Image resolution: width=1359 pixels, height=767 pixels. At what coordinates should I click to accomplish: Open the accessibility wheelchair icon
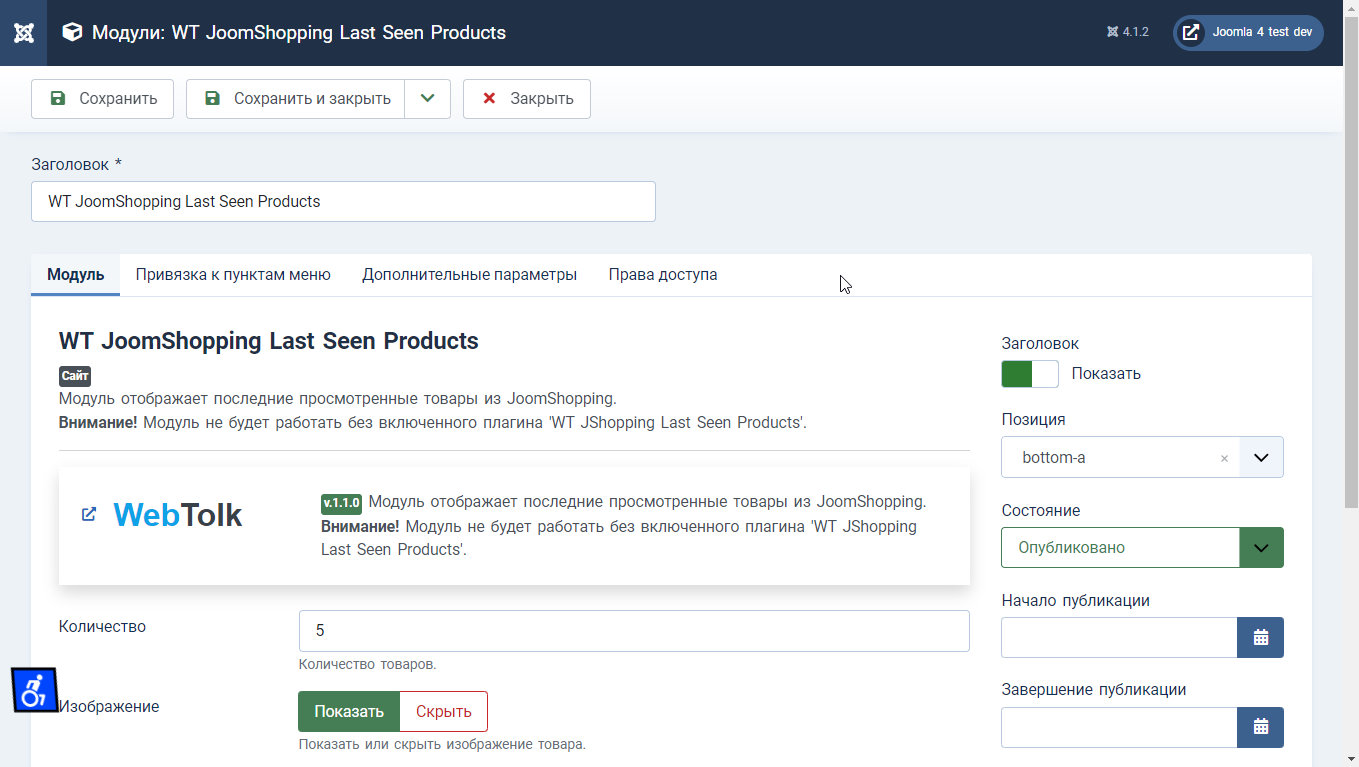(x=34, y=690)
